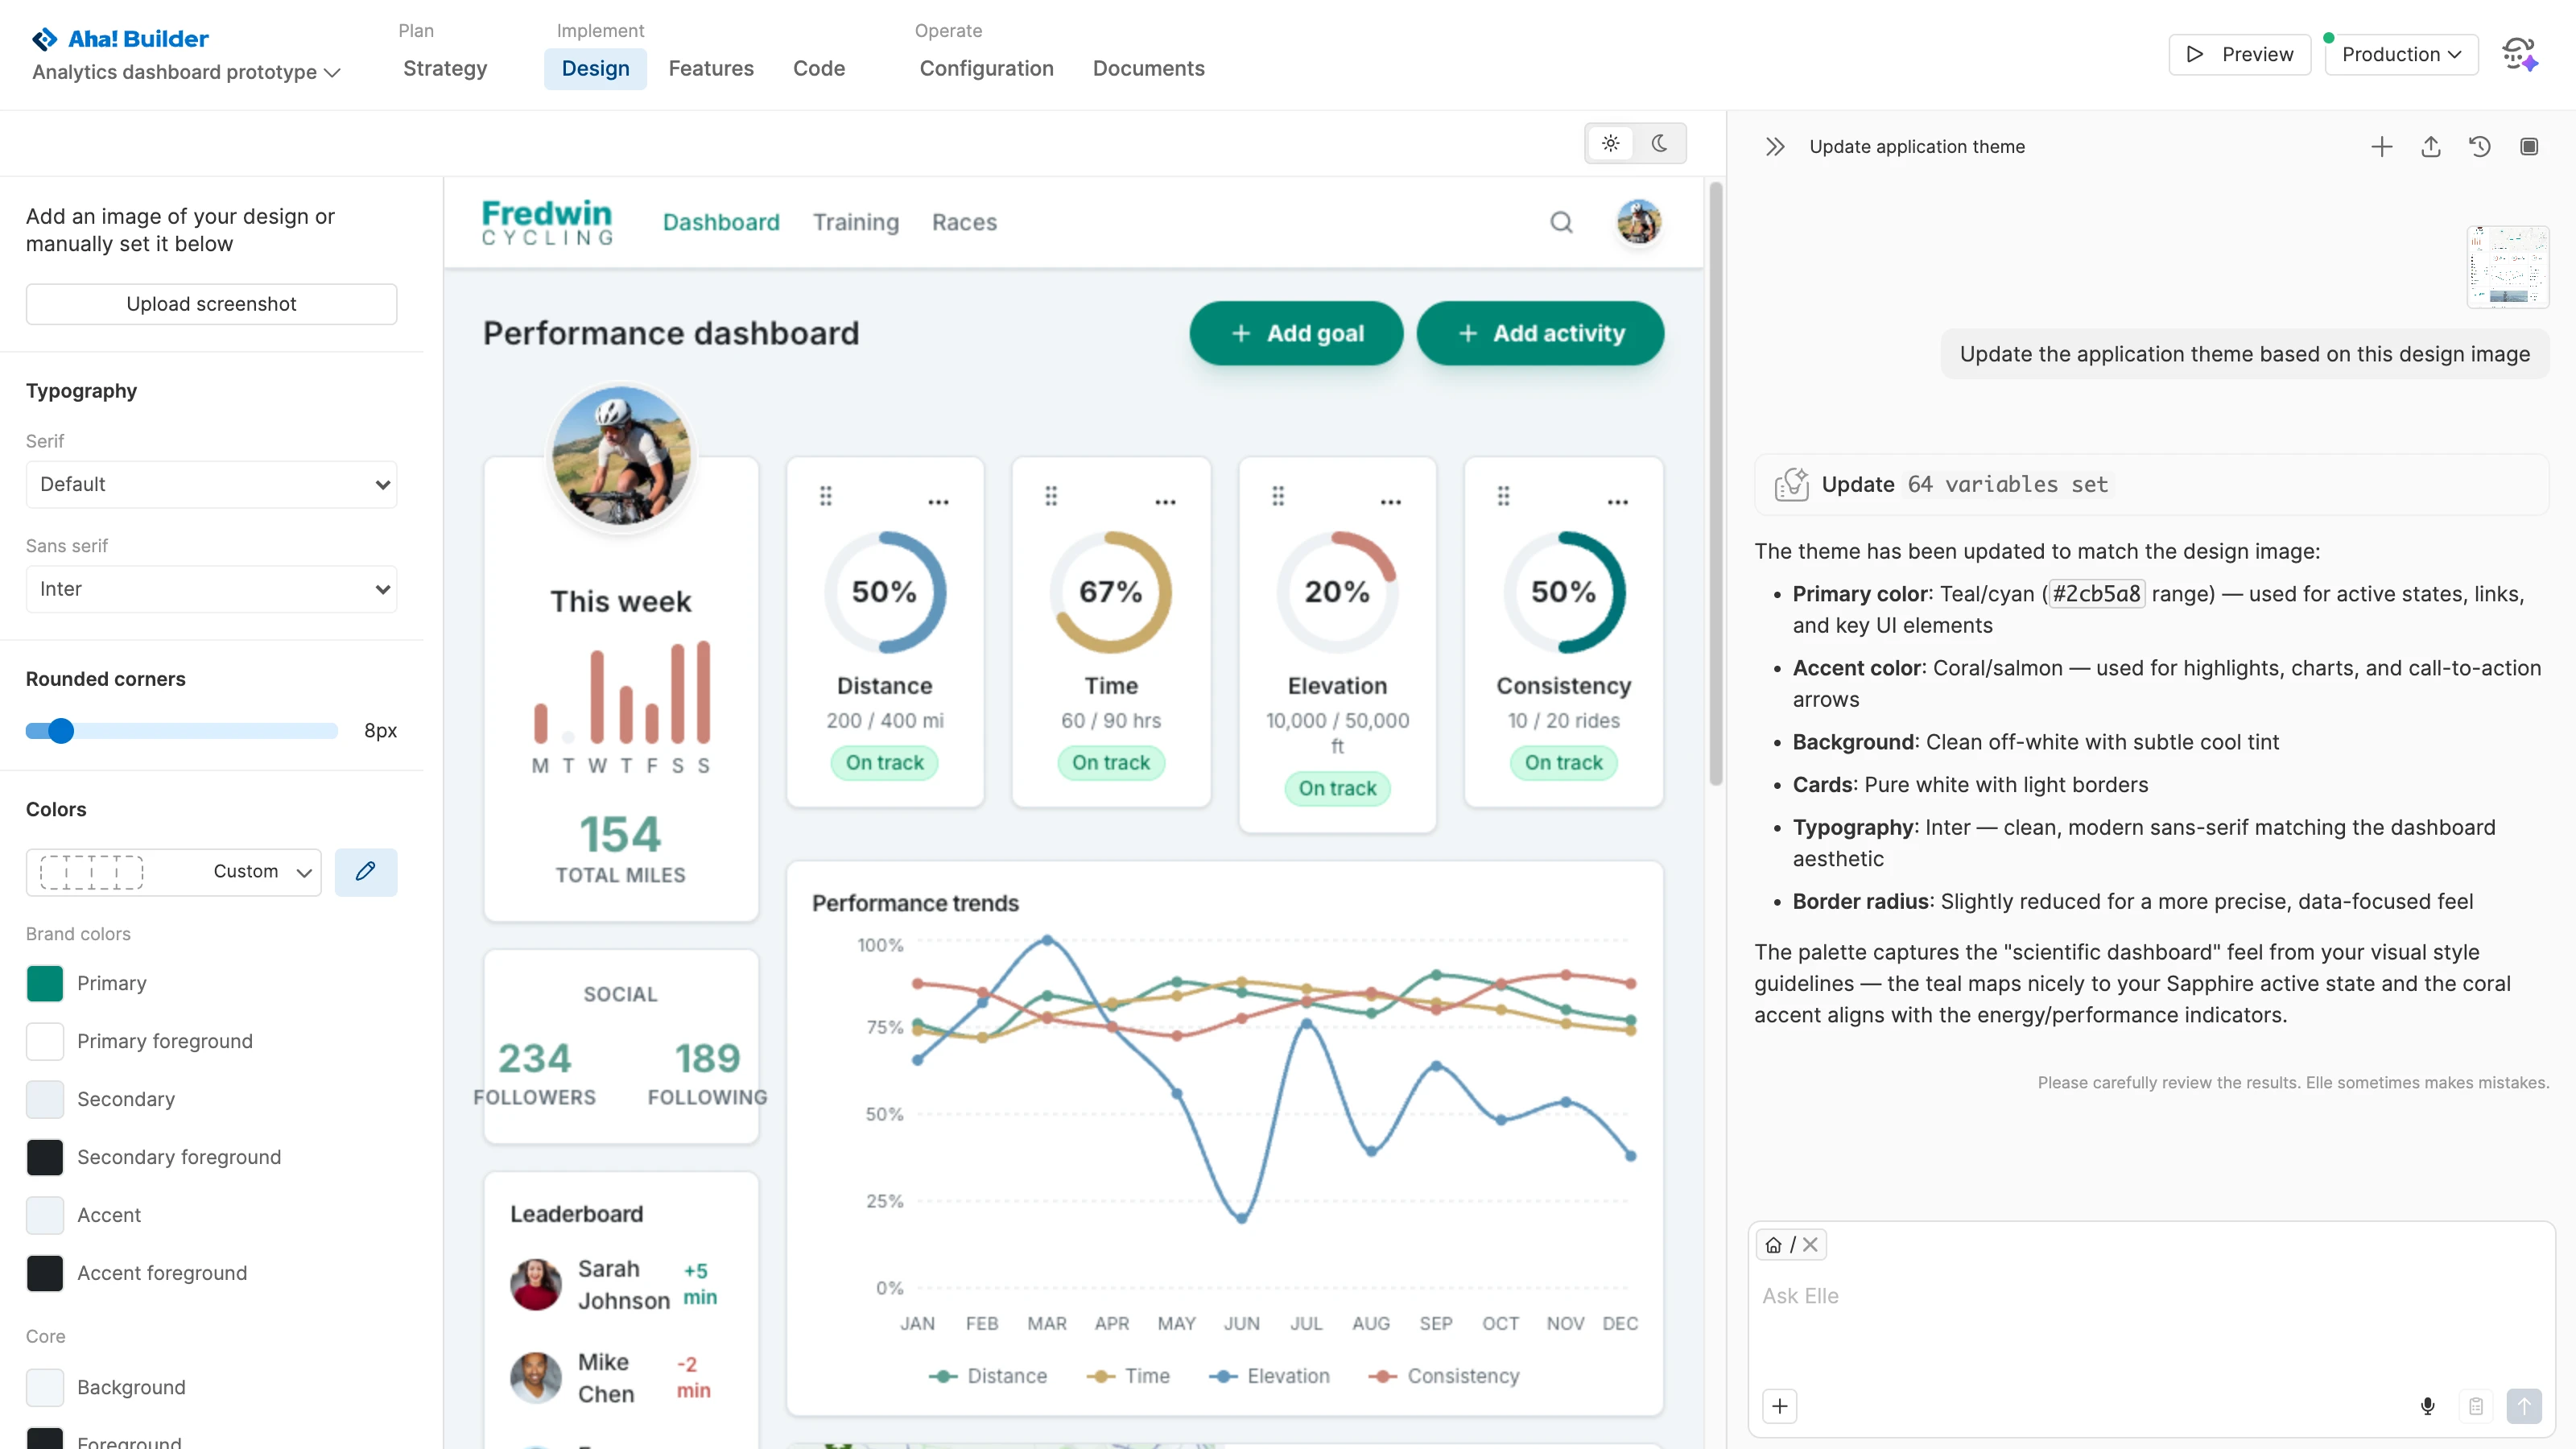Screen dimensions: 2576x1449
Task: Open chat history clock icon
Action: [x=2480, y=147]
